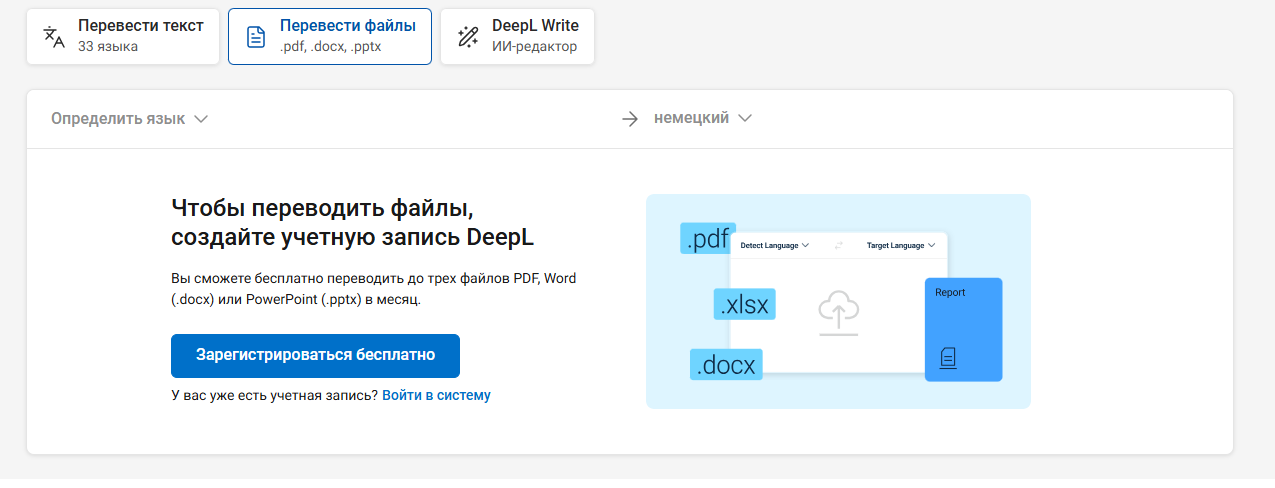
Task: Open the Перевести текст tab
Action: 123,37
